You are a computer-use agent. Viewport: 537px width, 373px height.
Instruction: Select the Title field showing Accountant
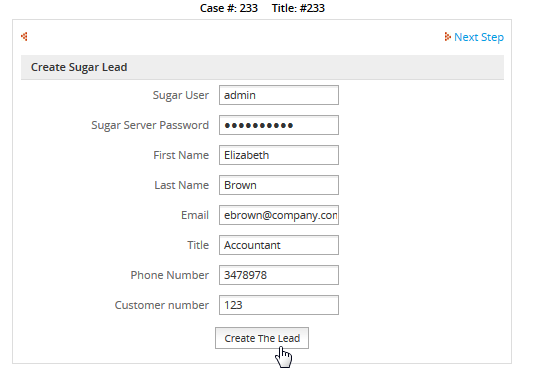279,245
